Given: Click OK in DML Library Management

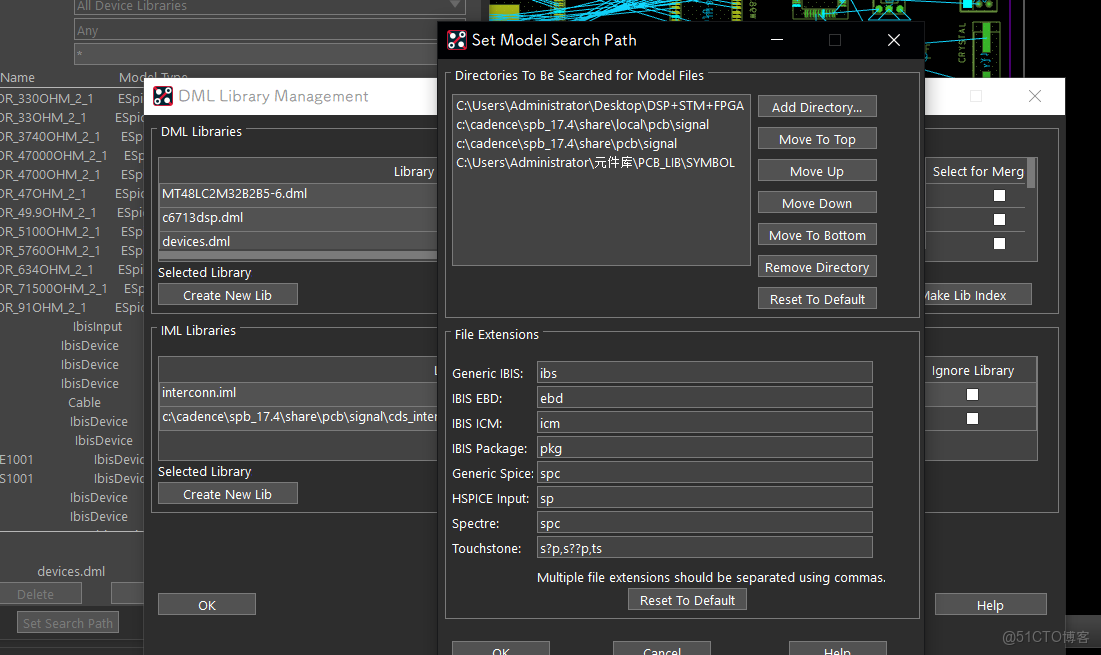Looking at the screenshot, I should [206, 604].
